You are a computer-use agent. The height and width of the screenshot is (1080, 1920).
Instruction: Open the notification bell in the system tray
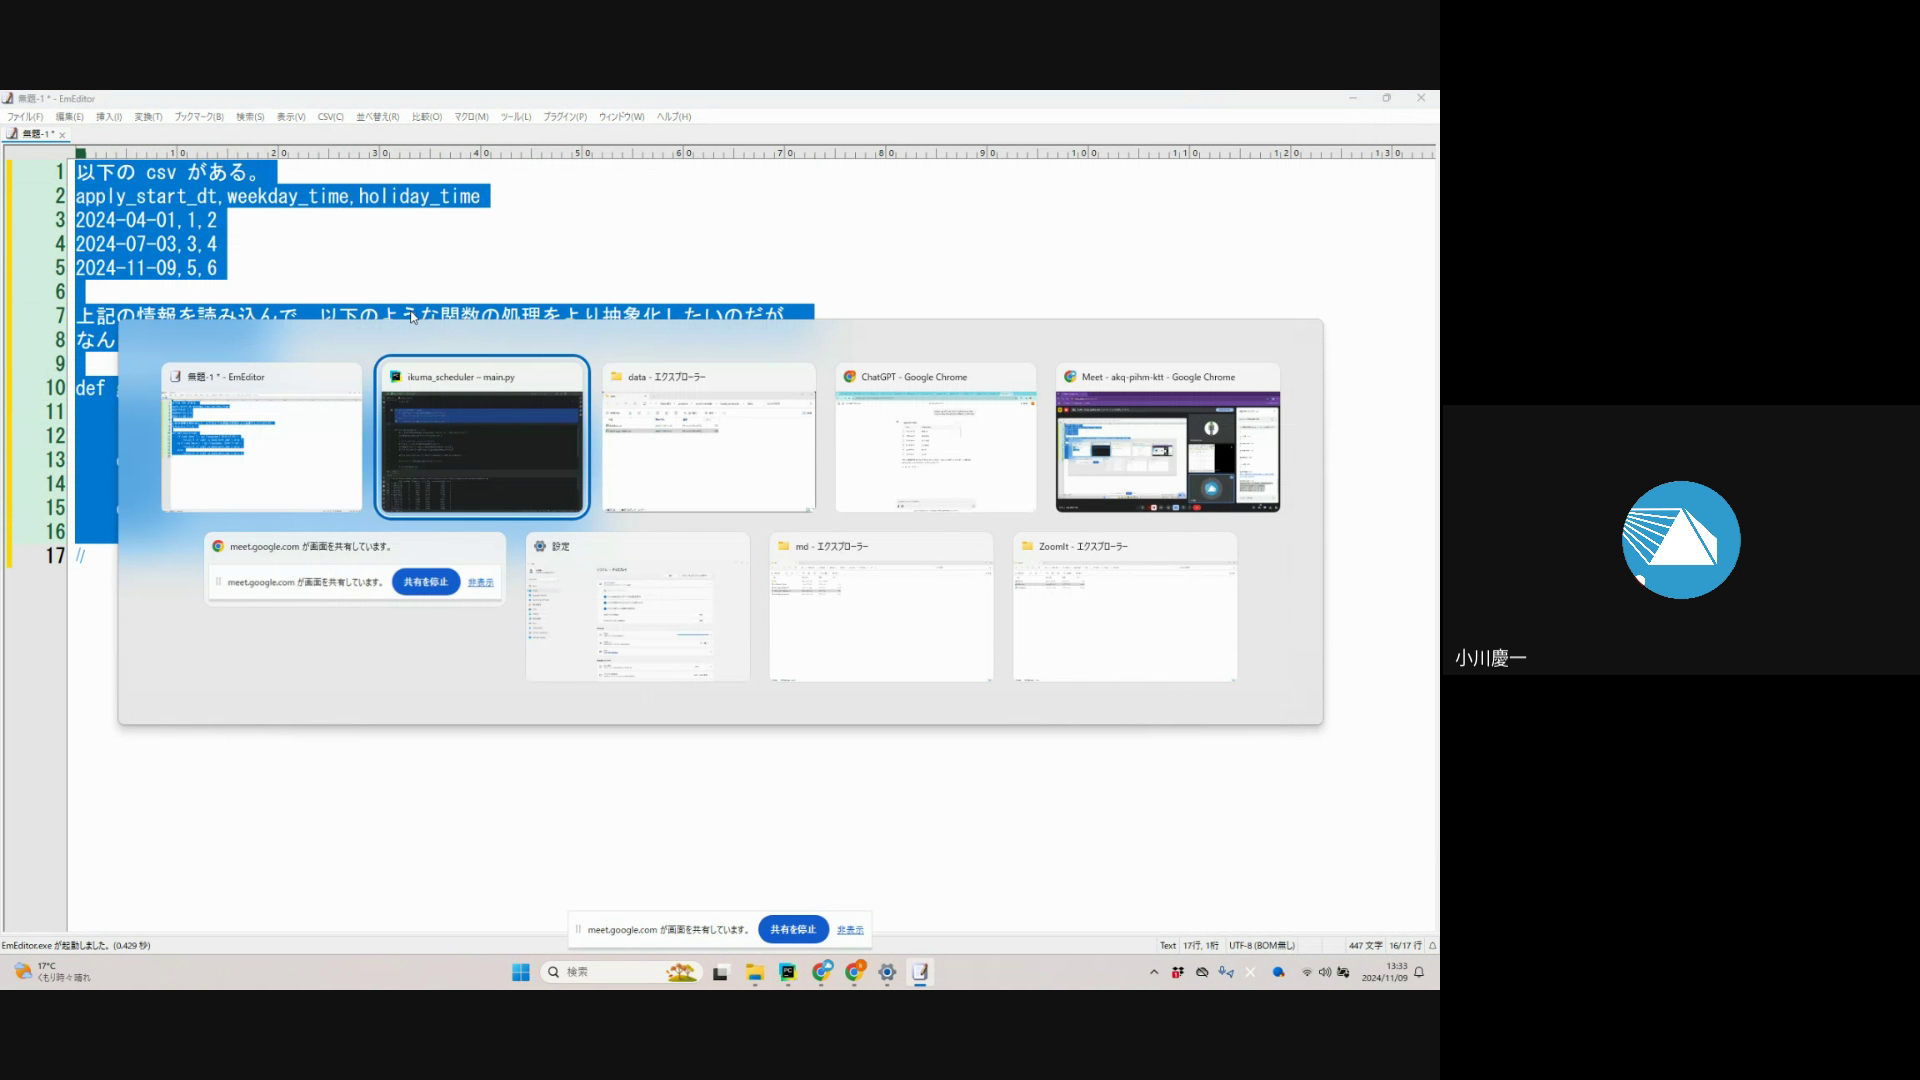pos(1419,972)
